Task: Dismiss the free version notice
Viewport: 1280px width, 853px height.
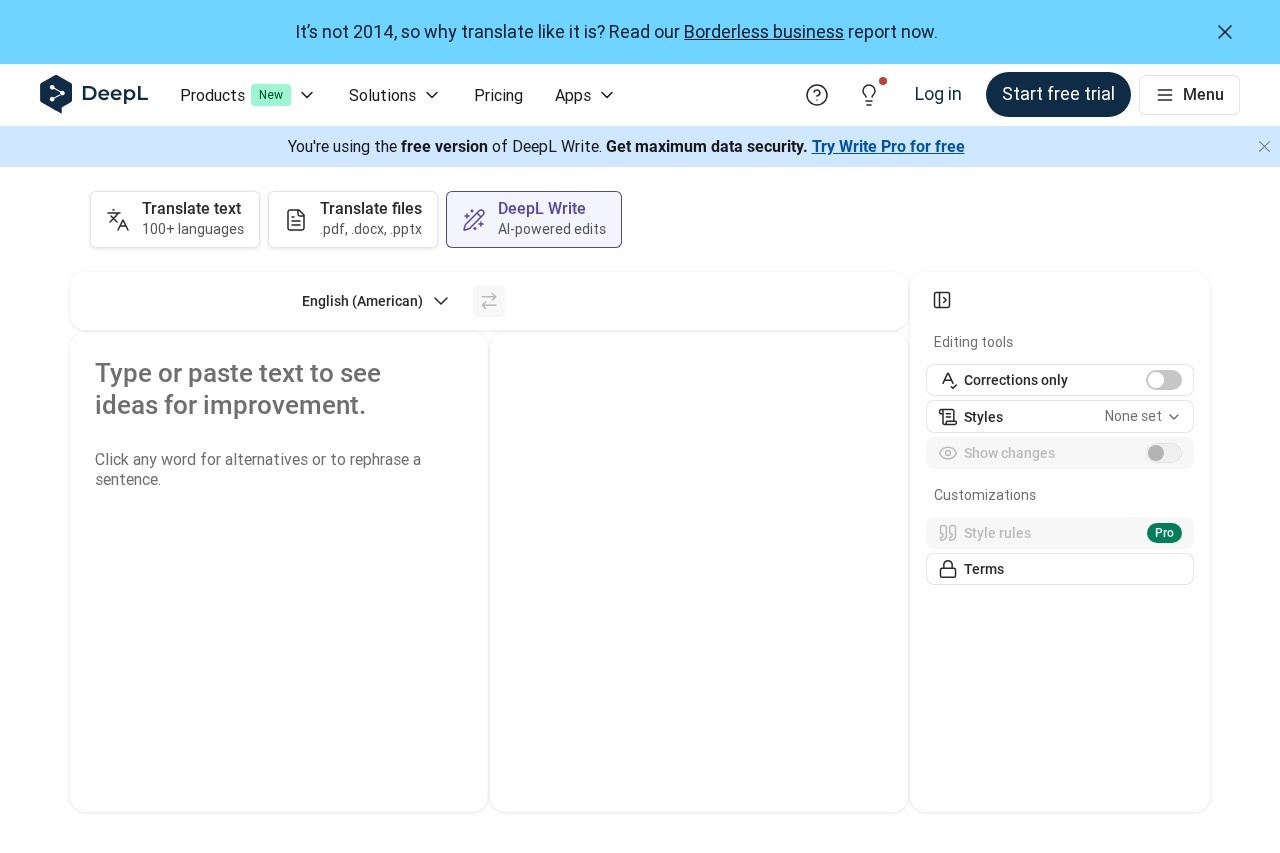Action: (1264, 147)
